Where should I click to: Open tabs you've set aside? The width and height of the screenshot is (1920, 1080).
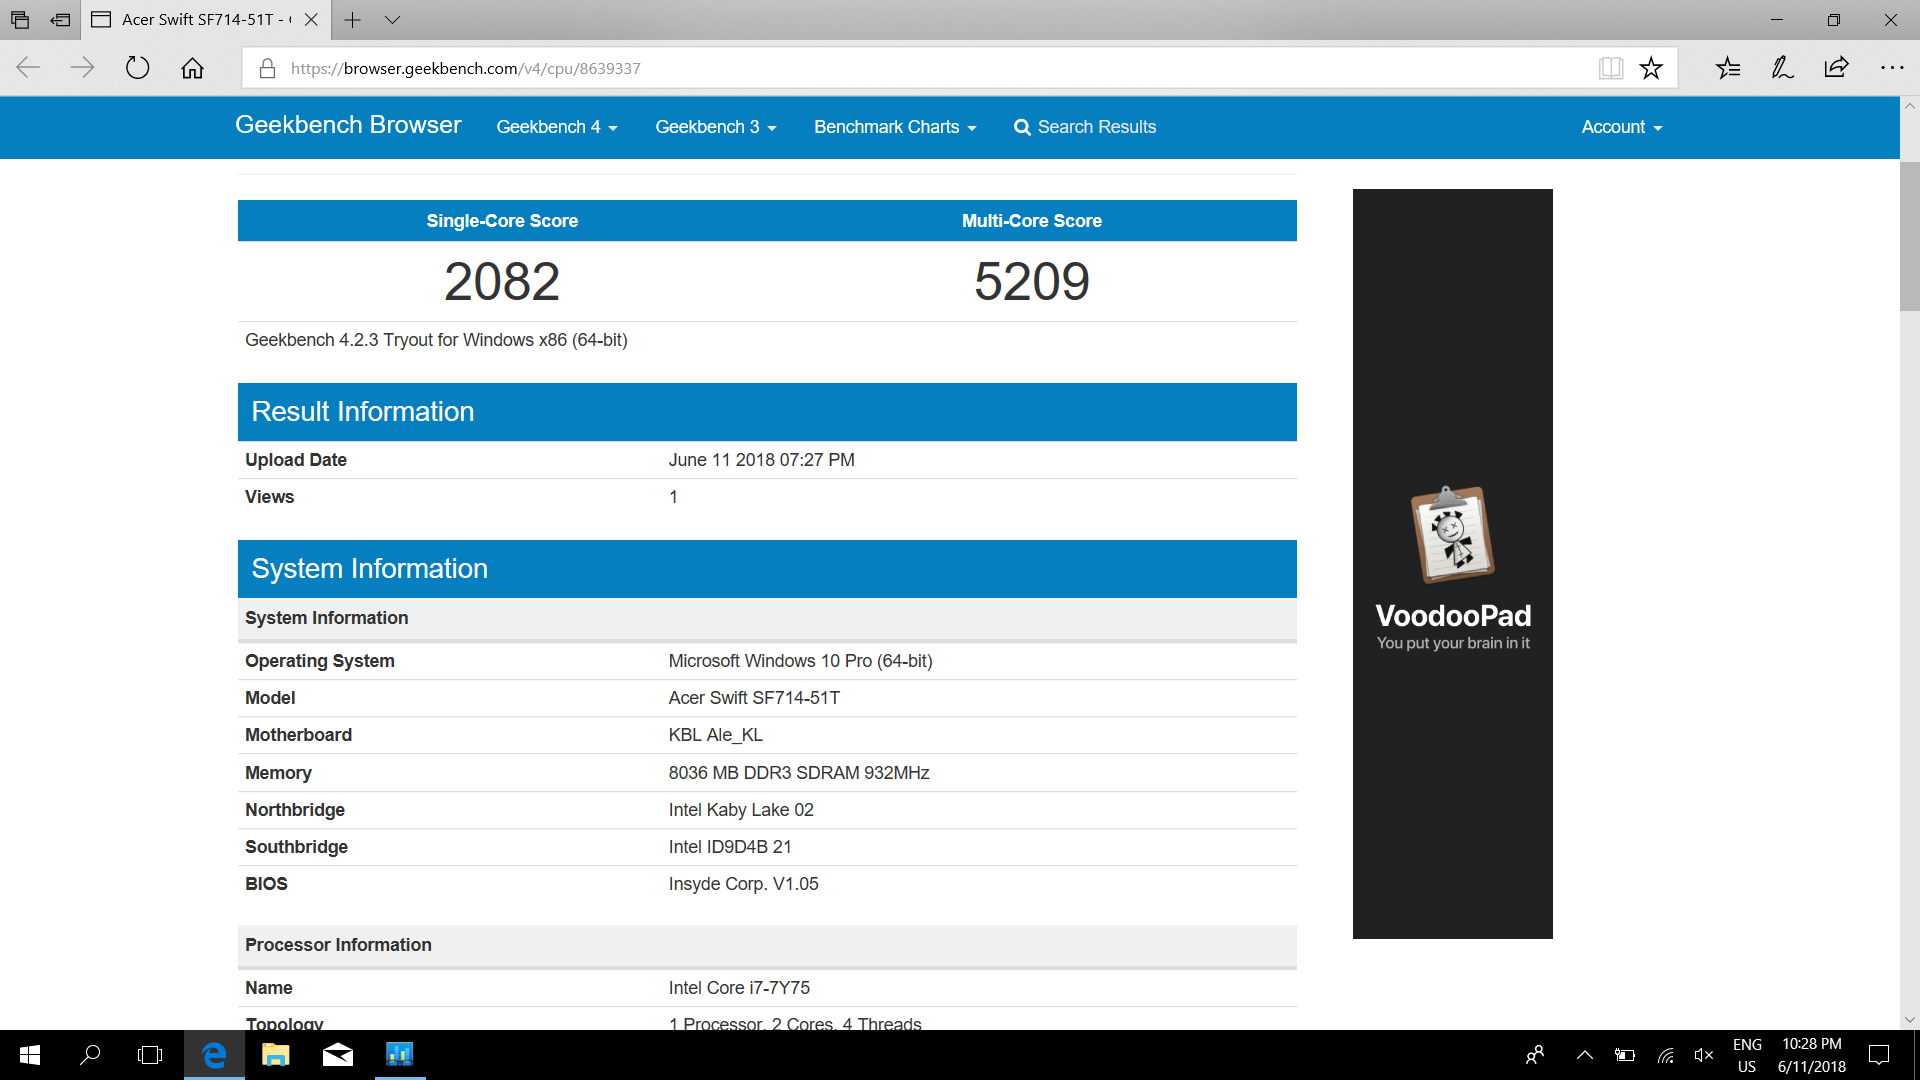tap(20, 20)
